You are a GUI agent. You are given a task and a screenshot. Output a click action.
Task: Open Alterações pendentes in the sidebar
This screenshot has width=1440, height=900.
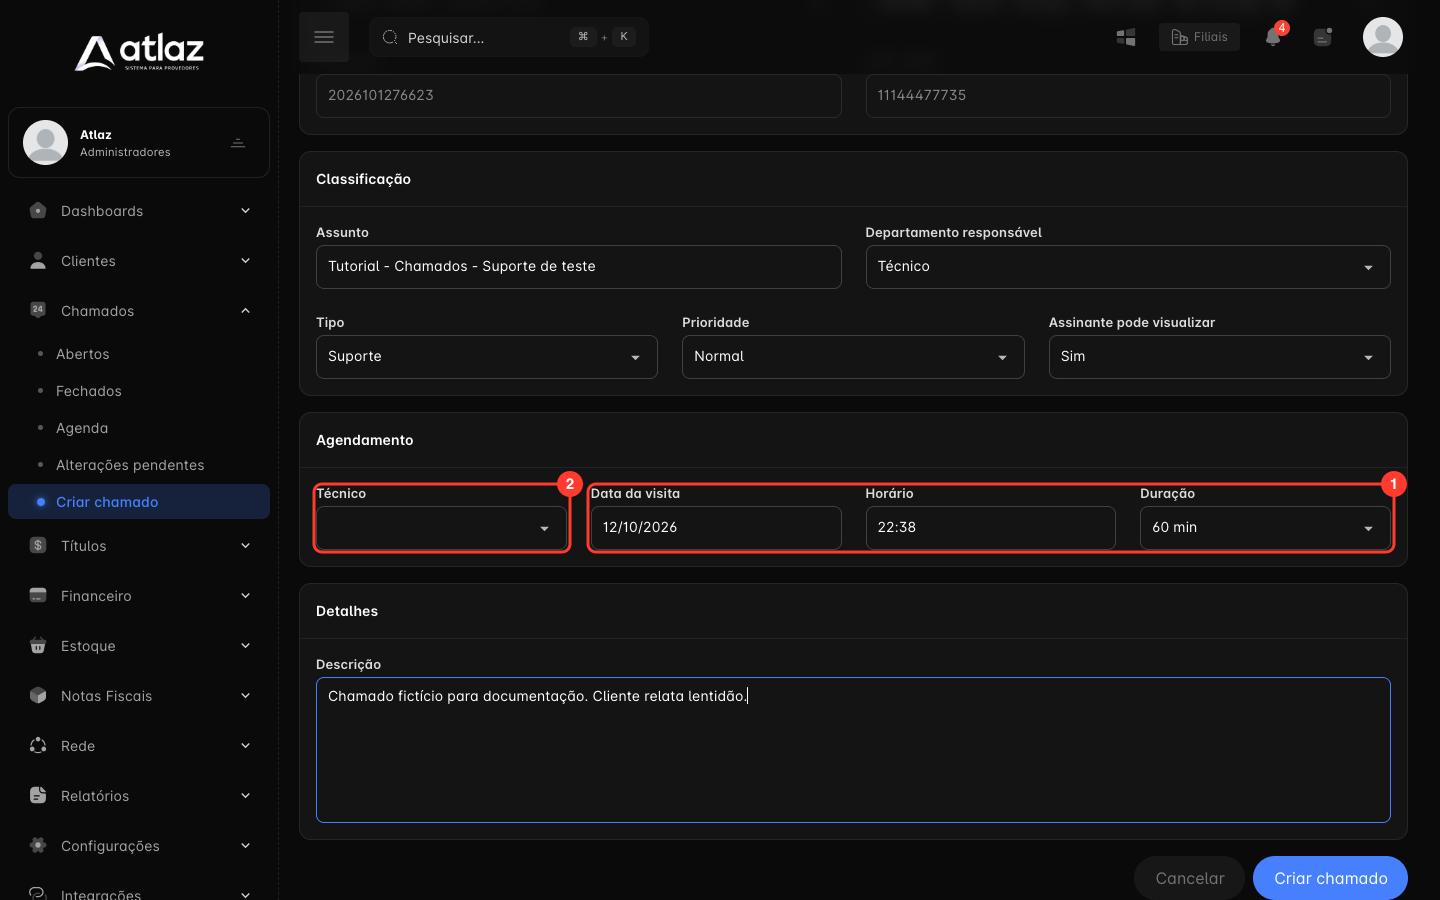tap(130, 465)
